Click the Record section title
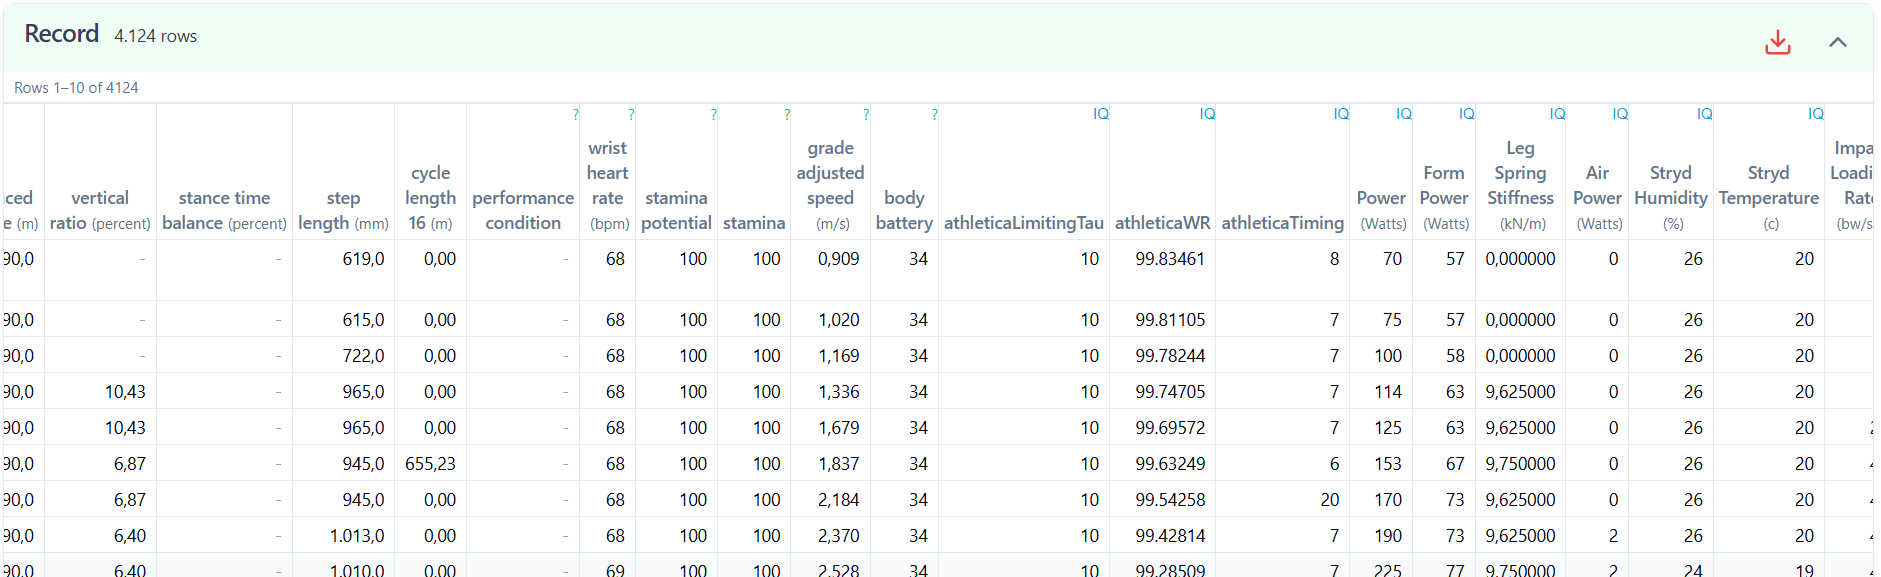This screenshot has height=577, width=1881. pos(62,34)
